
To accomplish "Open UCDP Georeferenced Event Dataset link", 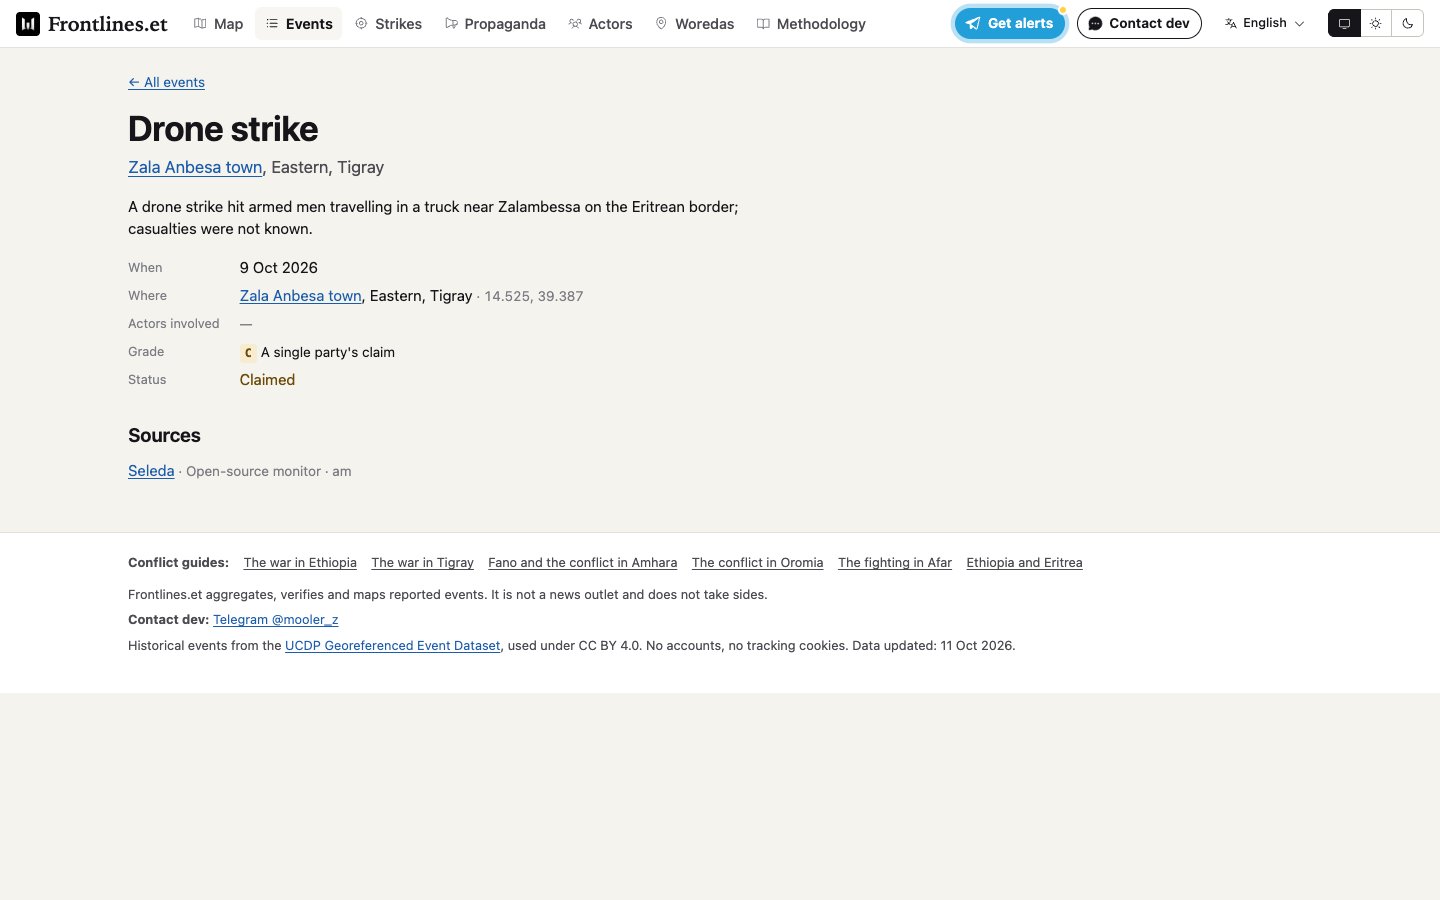I will (392, 646).
